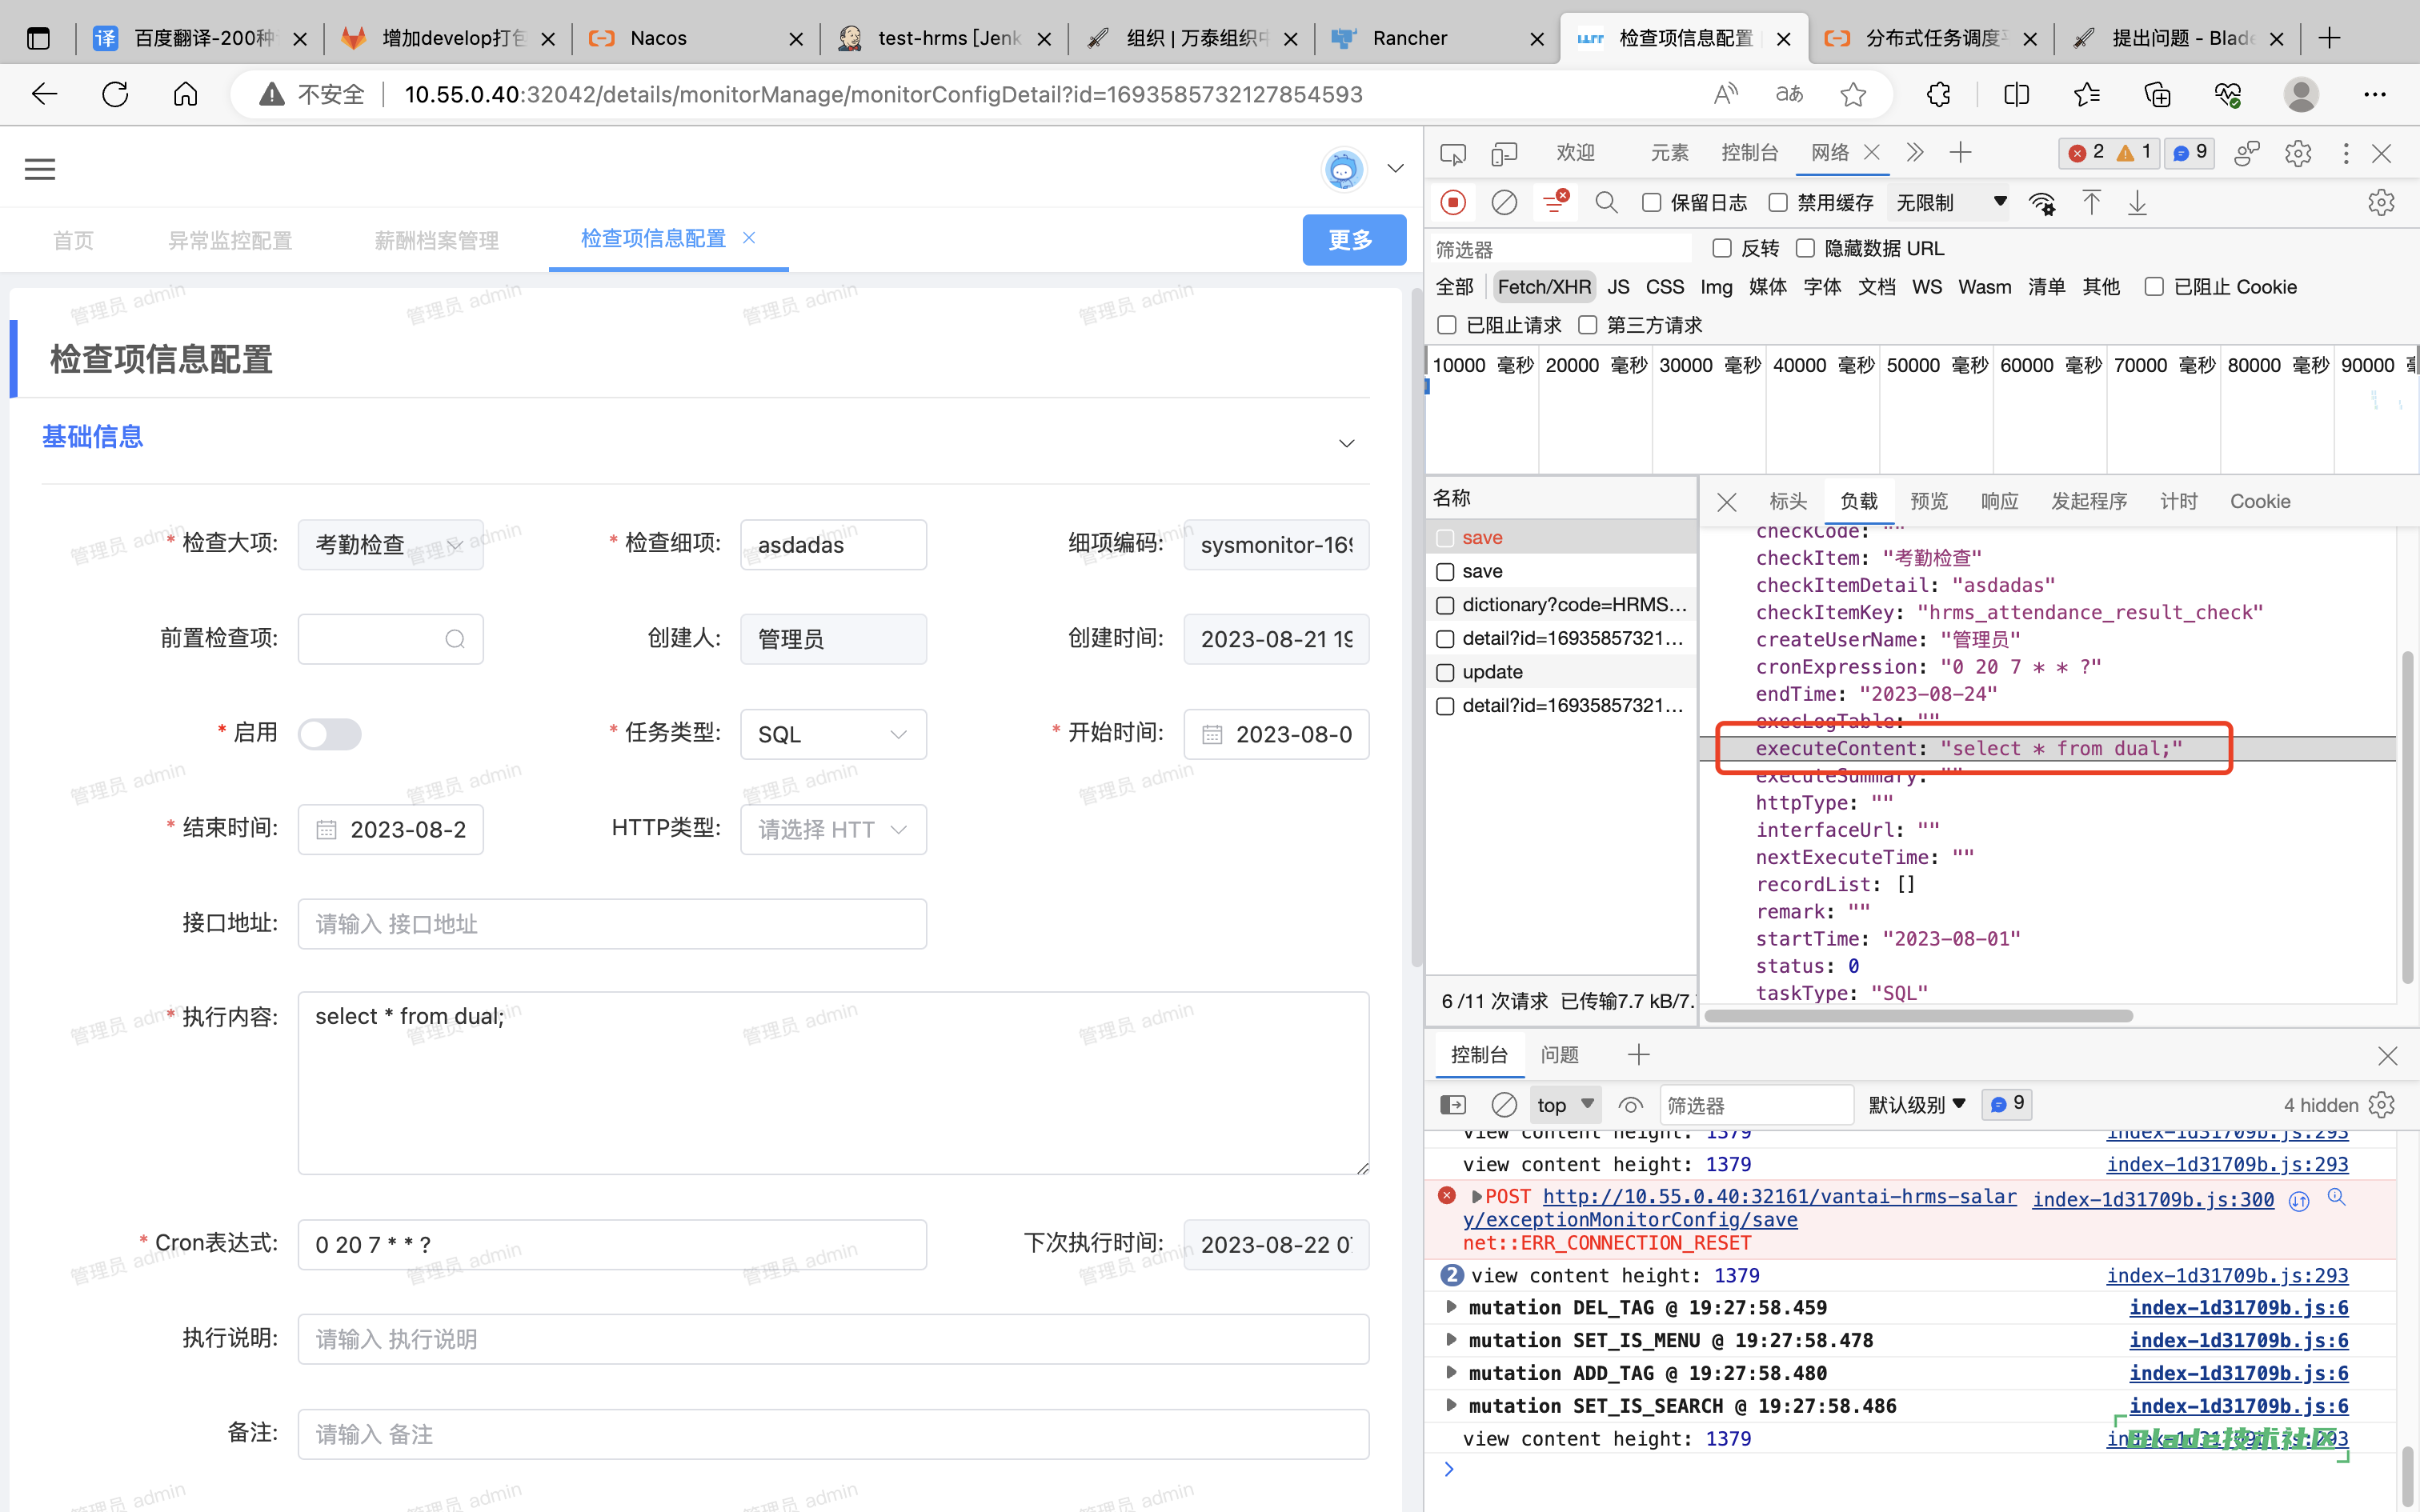Open browser extensions puzzle icon
Viewport: 2420px width, 1512px height.
[x=1938, y=94]
